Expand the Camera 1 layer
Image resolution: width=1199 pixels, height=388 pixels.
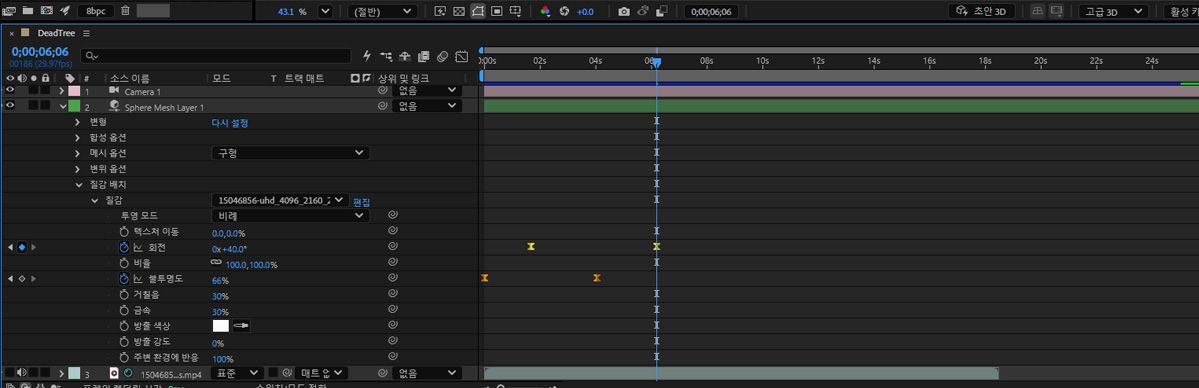[x=62, y=91]
